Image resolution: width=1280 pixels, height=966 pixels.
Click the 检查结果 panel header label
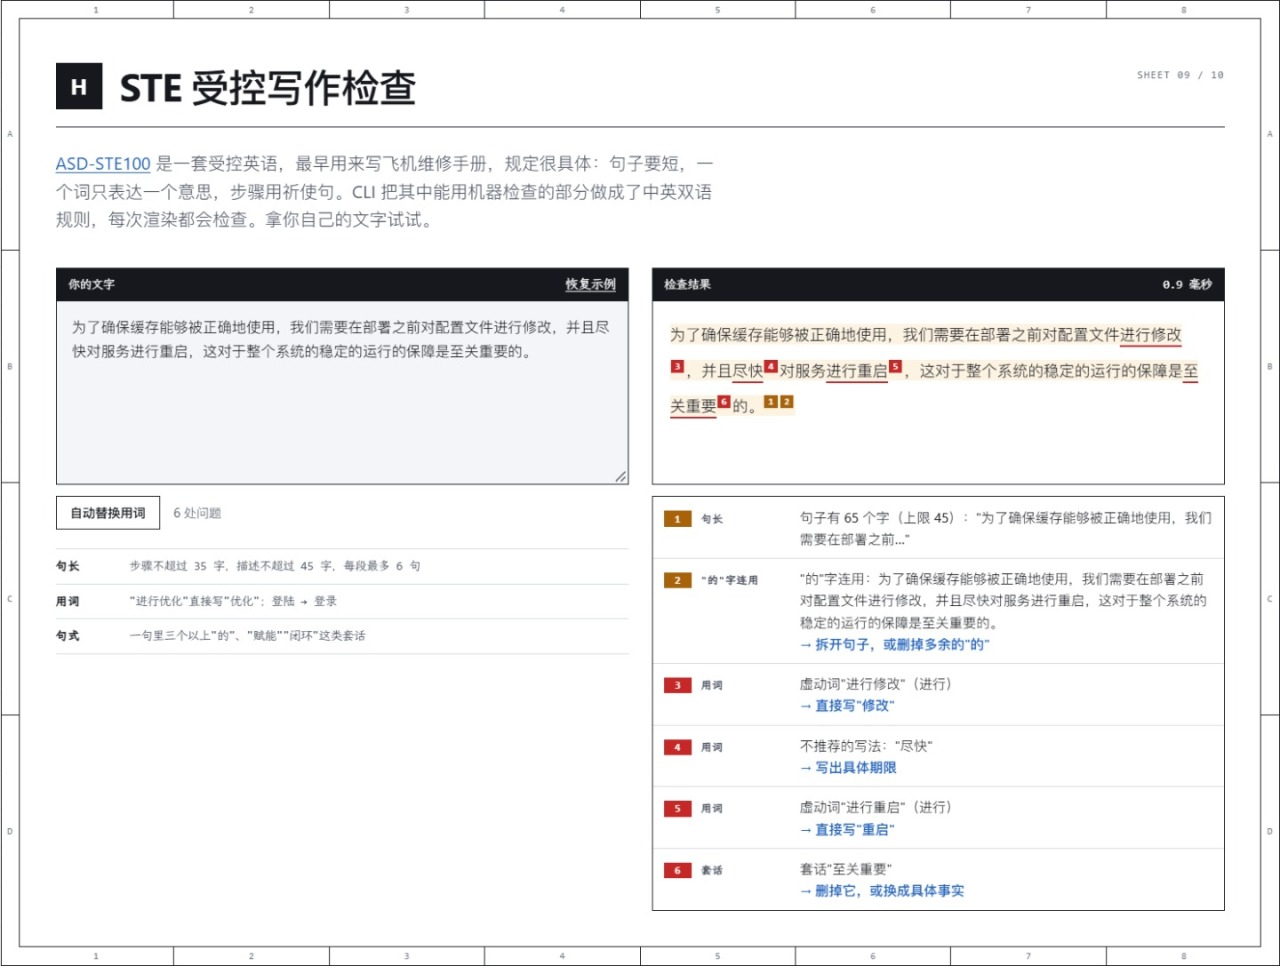coord(688,285)
